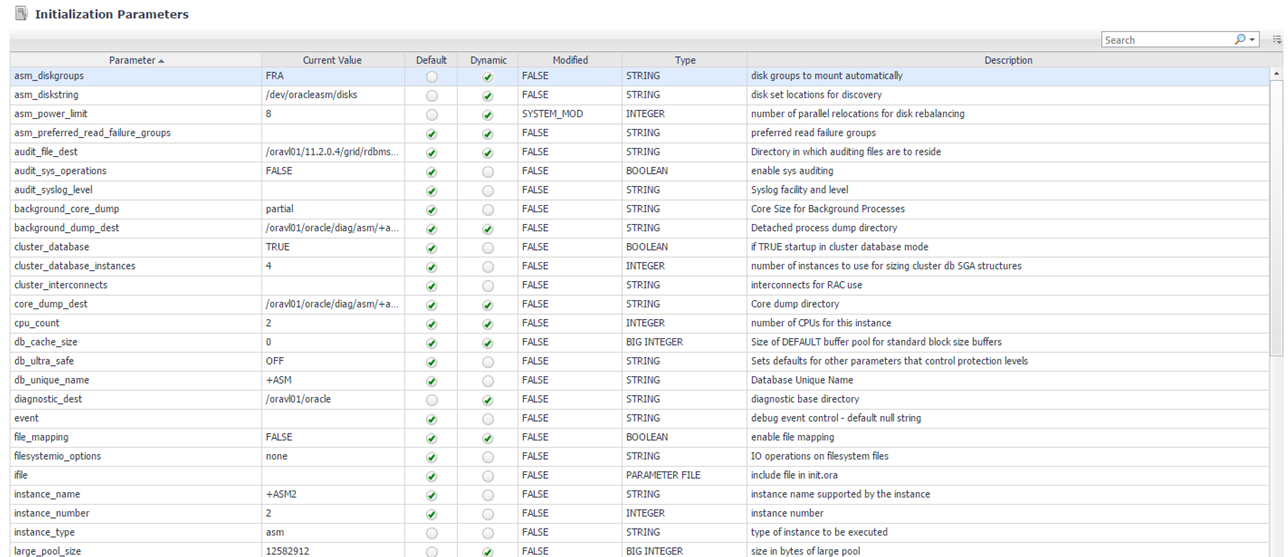Open the table customizer icon beside search
This screenshot has height=557, width=1288.
1277,40
